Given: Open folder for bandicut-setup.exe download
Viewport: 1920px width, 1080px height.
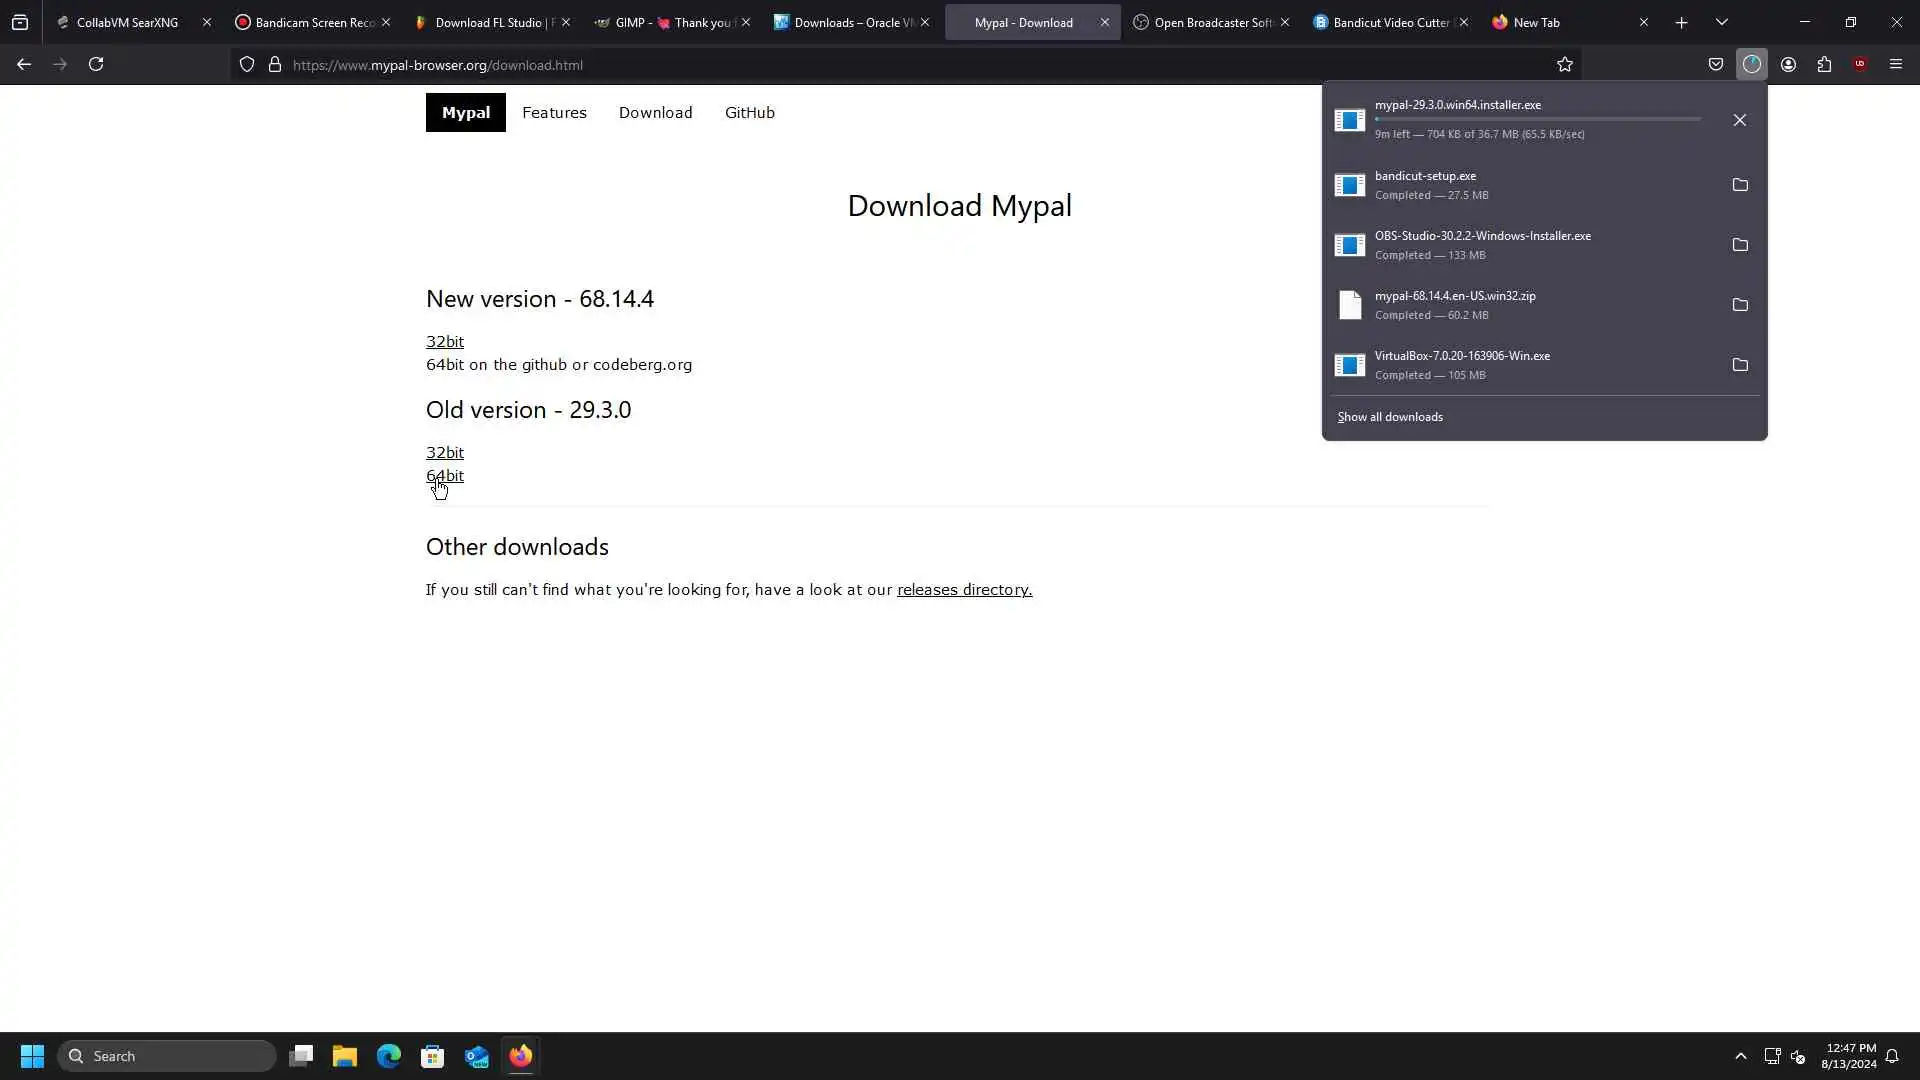Looking at the screenshot, I should (x=1740, y=185).
